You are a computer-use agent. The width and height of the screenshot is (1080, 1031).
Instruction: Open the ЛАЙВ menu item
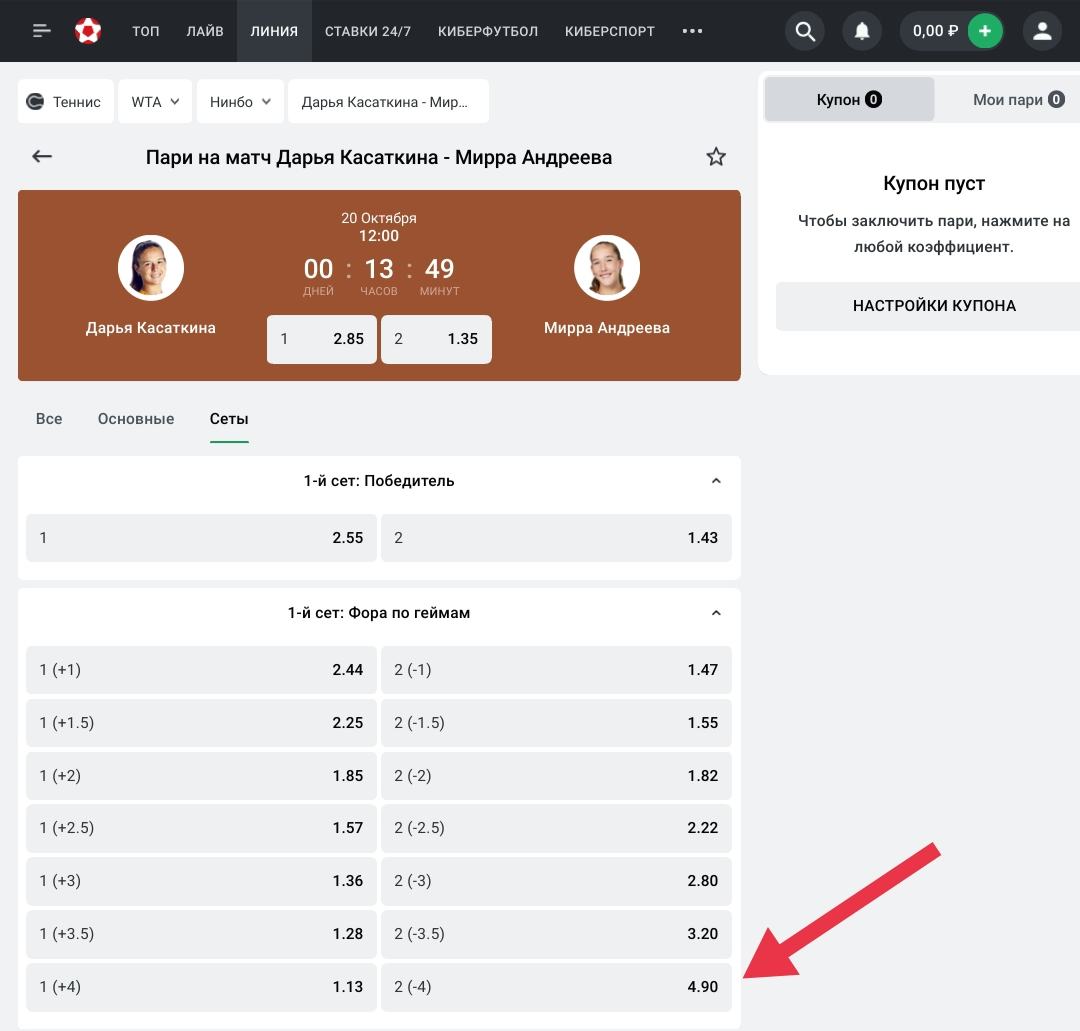tap(205, 31)
